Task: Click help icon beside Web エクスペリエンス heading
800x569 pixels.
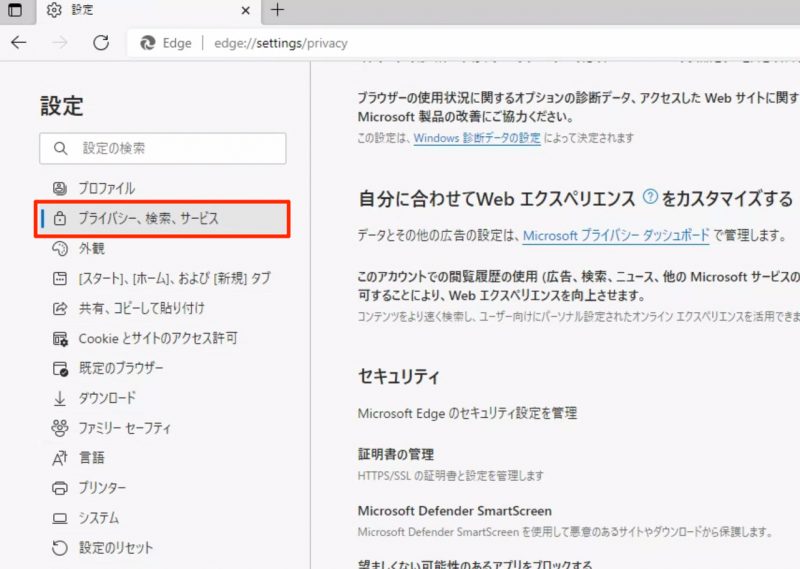Action: (x=649, y=196)
